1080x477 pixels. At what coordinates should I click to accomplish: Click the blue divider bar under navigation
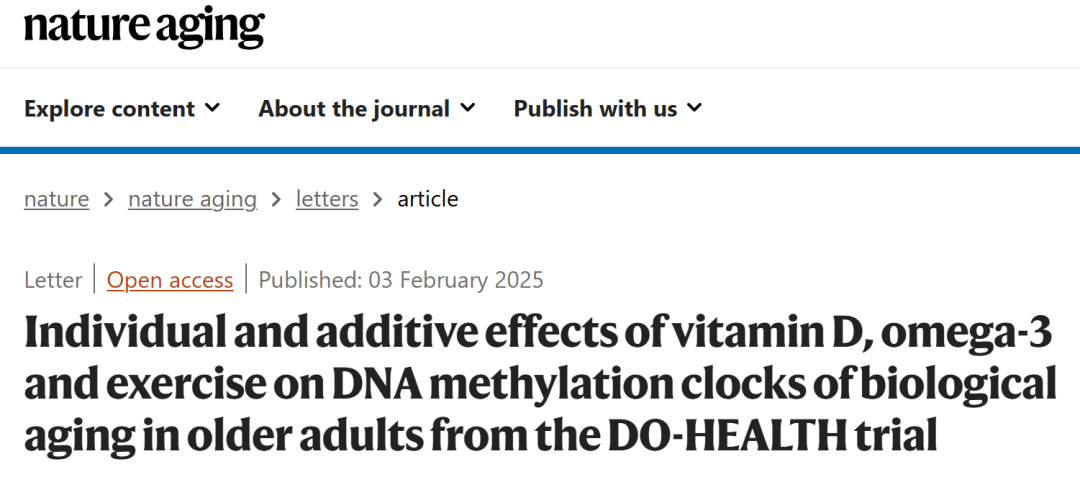point(540,150)
